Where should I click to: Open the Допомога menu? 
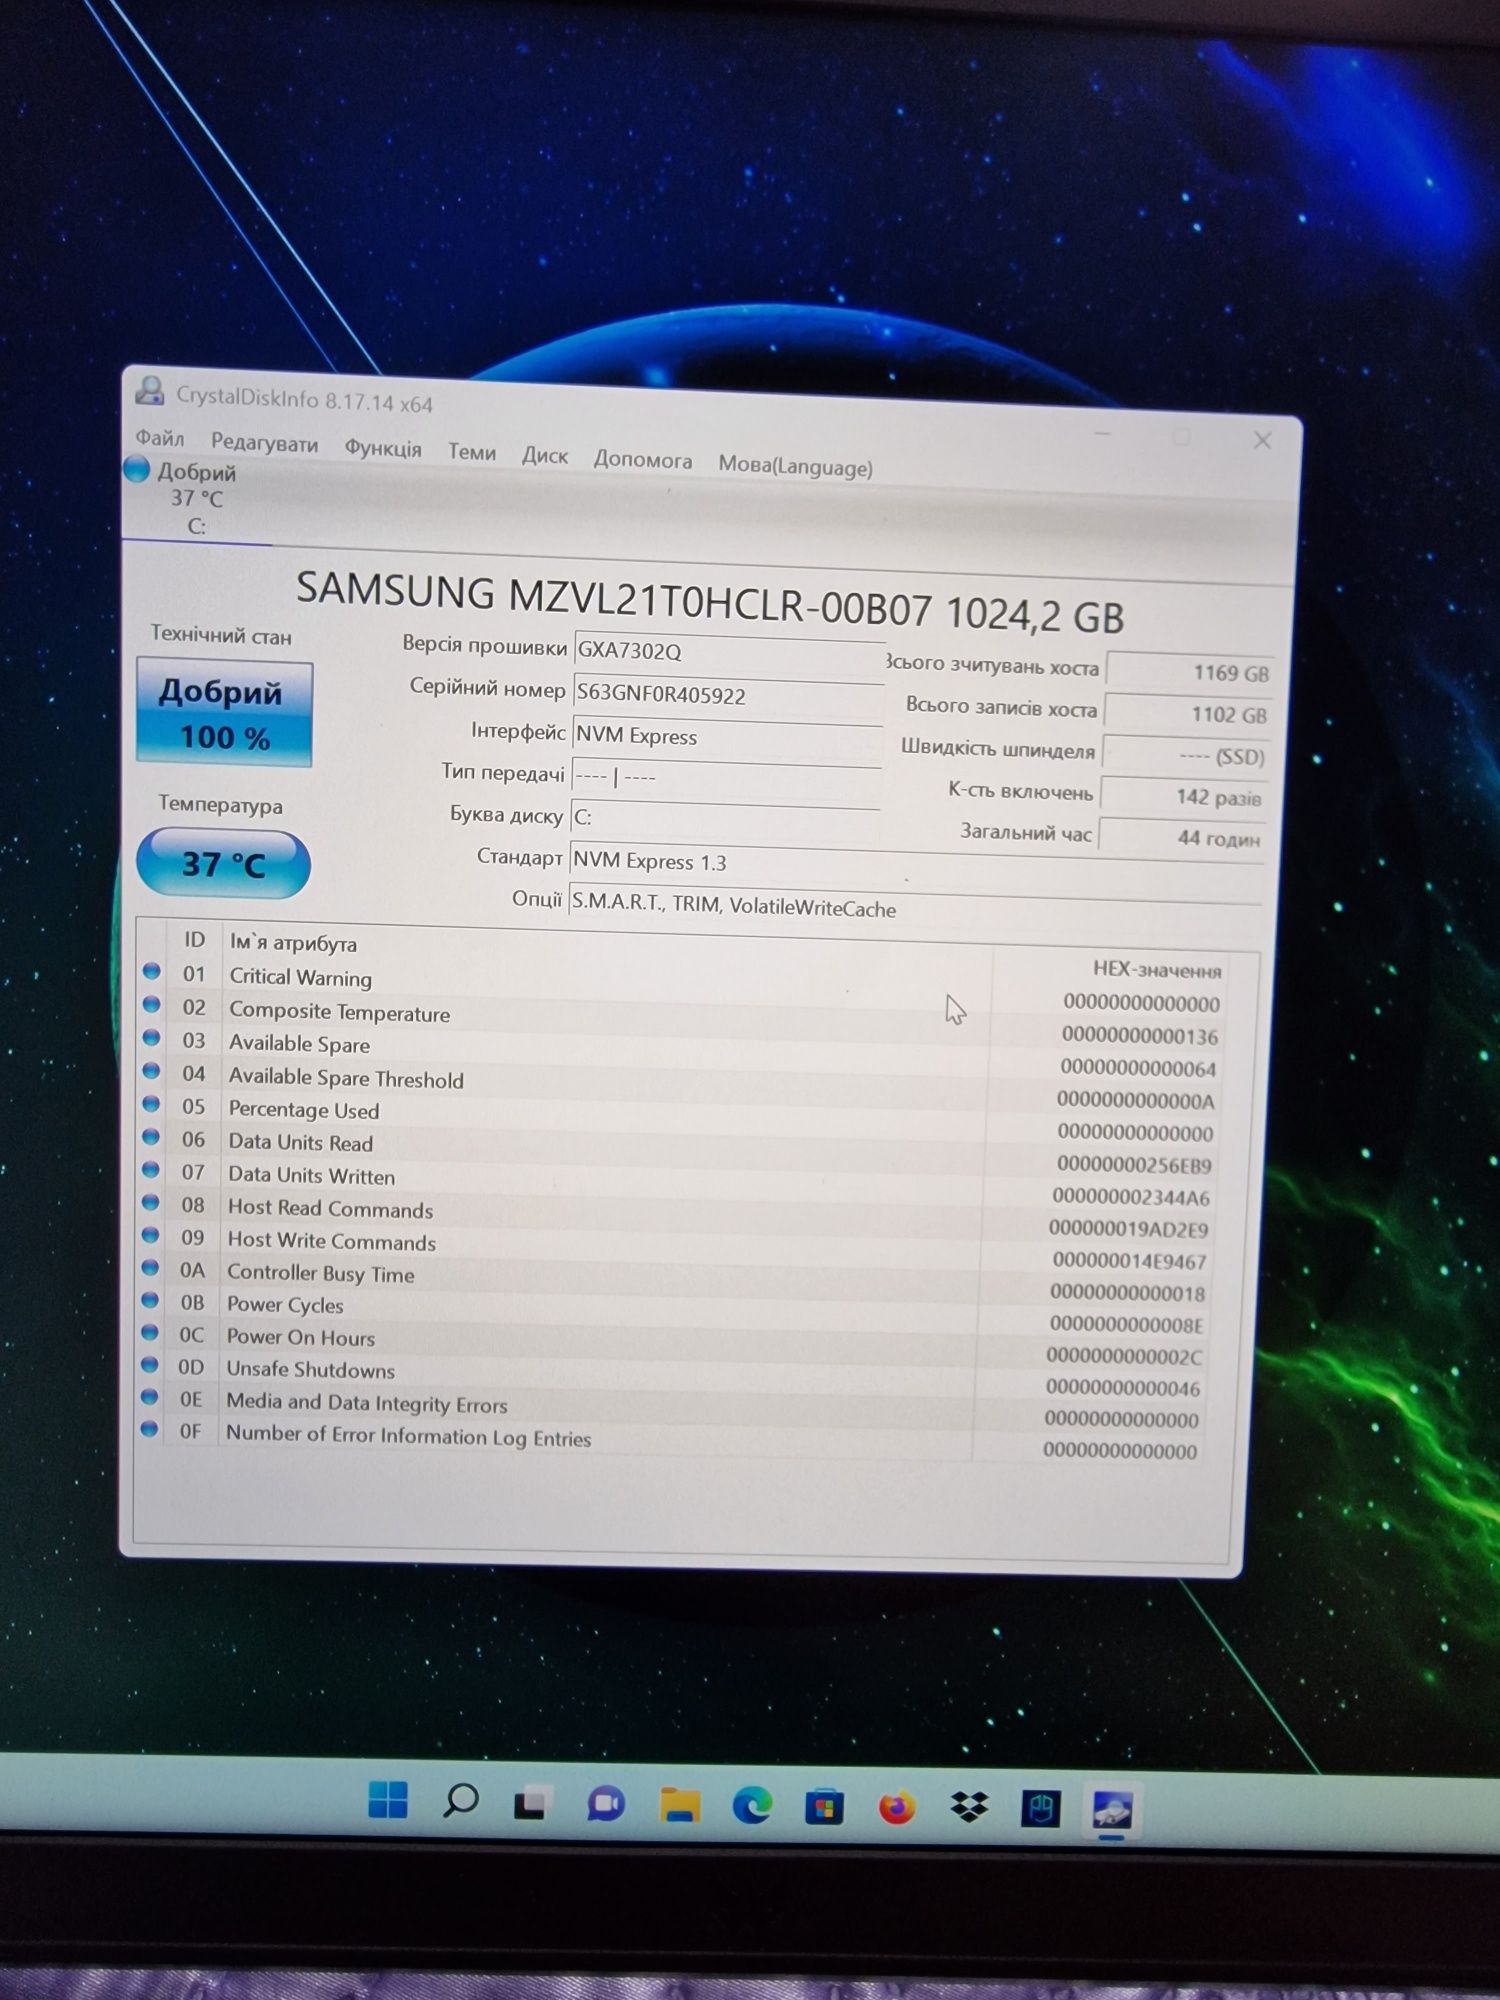(643, 459)
